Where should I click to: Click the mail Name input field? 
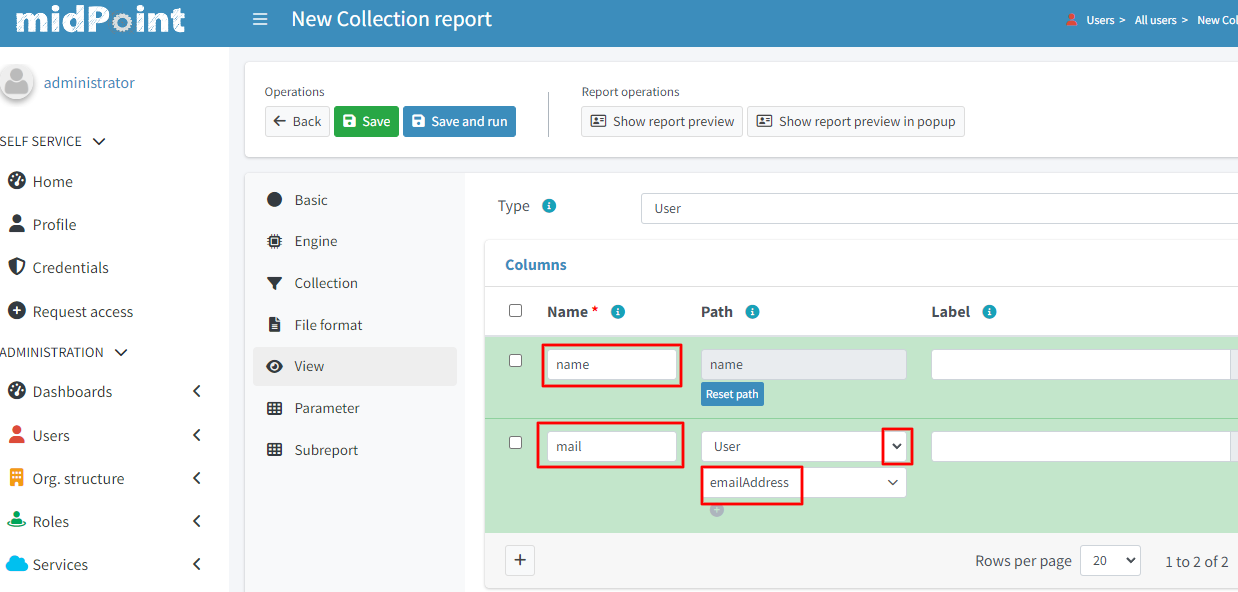[611, 446]
